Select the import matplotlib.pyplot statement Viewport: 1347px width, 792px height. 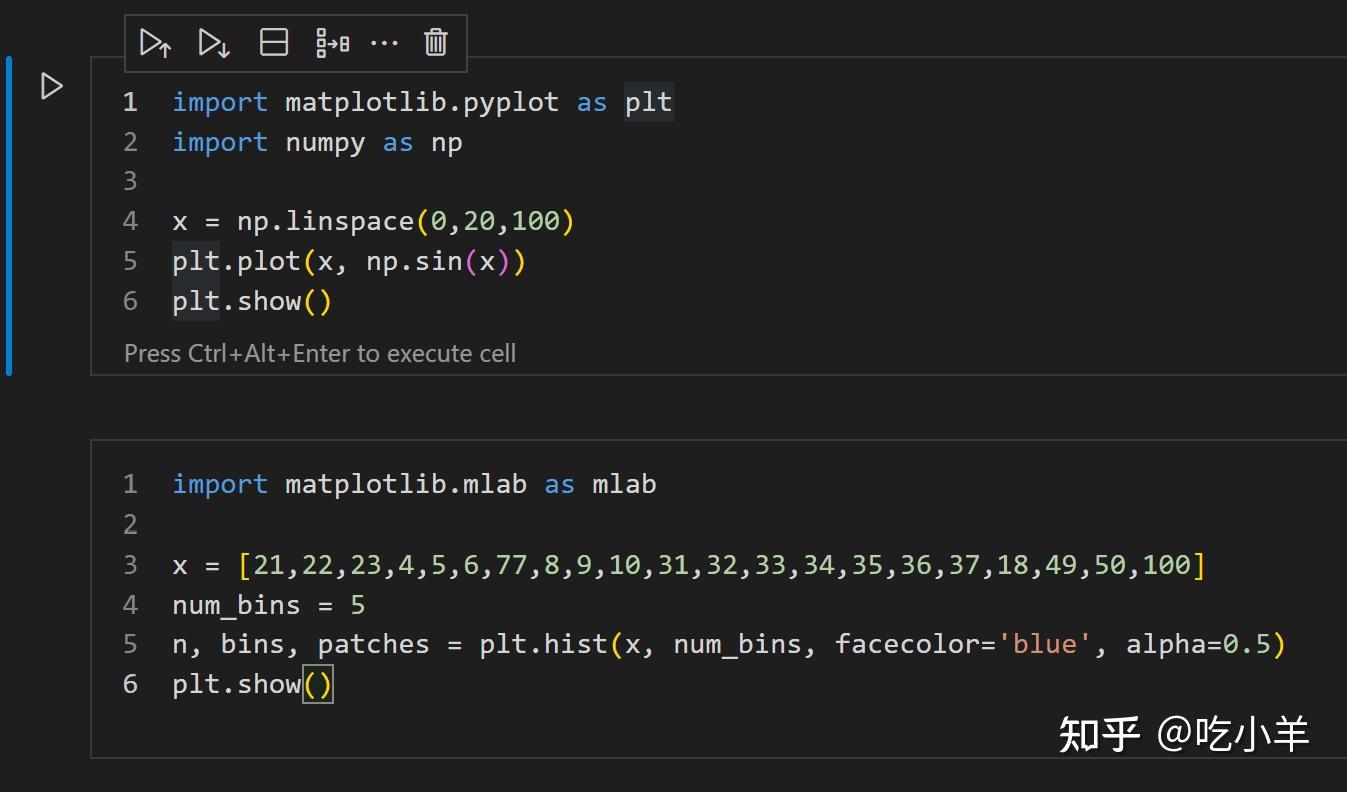tap(420, 101)
